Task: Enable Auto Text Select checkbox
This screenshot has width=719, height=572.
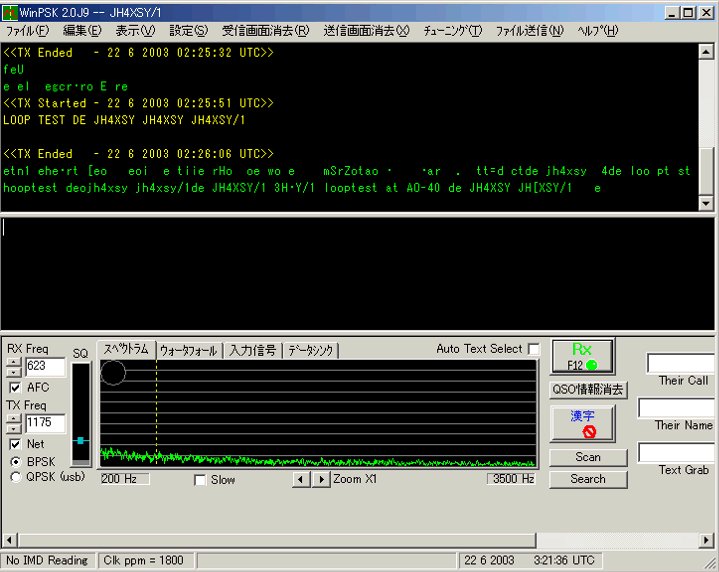Action: (x=534, y=349)
